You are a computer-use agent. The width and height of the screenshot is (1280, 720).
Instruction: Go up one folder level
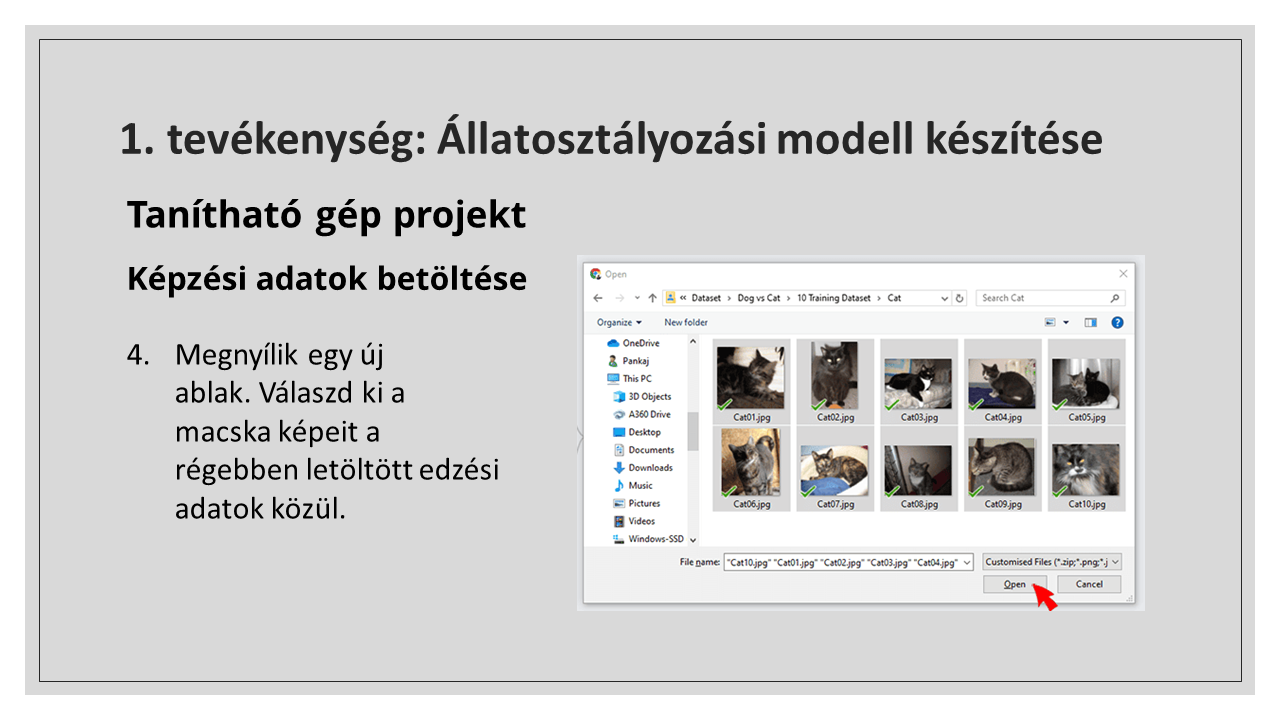click(653, 298)
